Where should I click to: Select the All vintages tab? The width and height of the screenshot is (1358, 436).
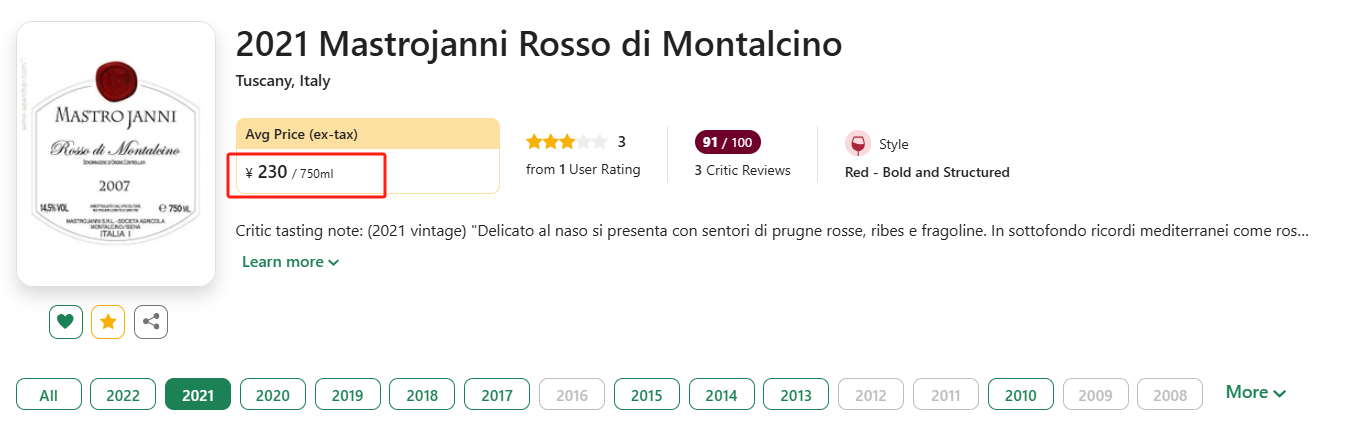(48, 395)
